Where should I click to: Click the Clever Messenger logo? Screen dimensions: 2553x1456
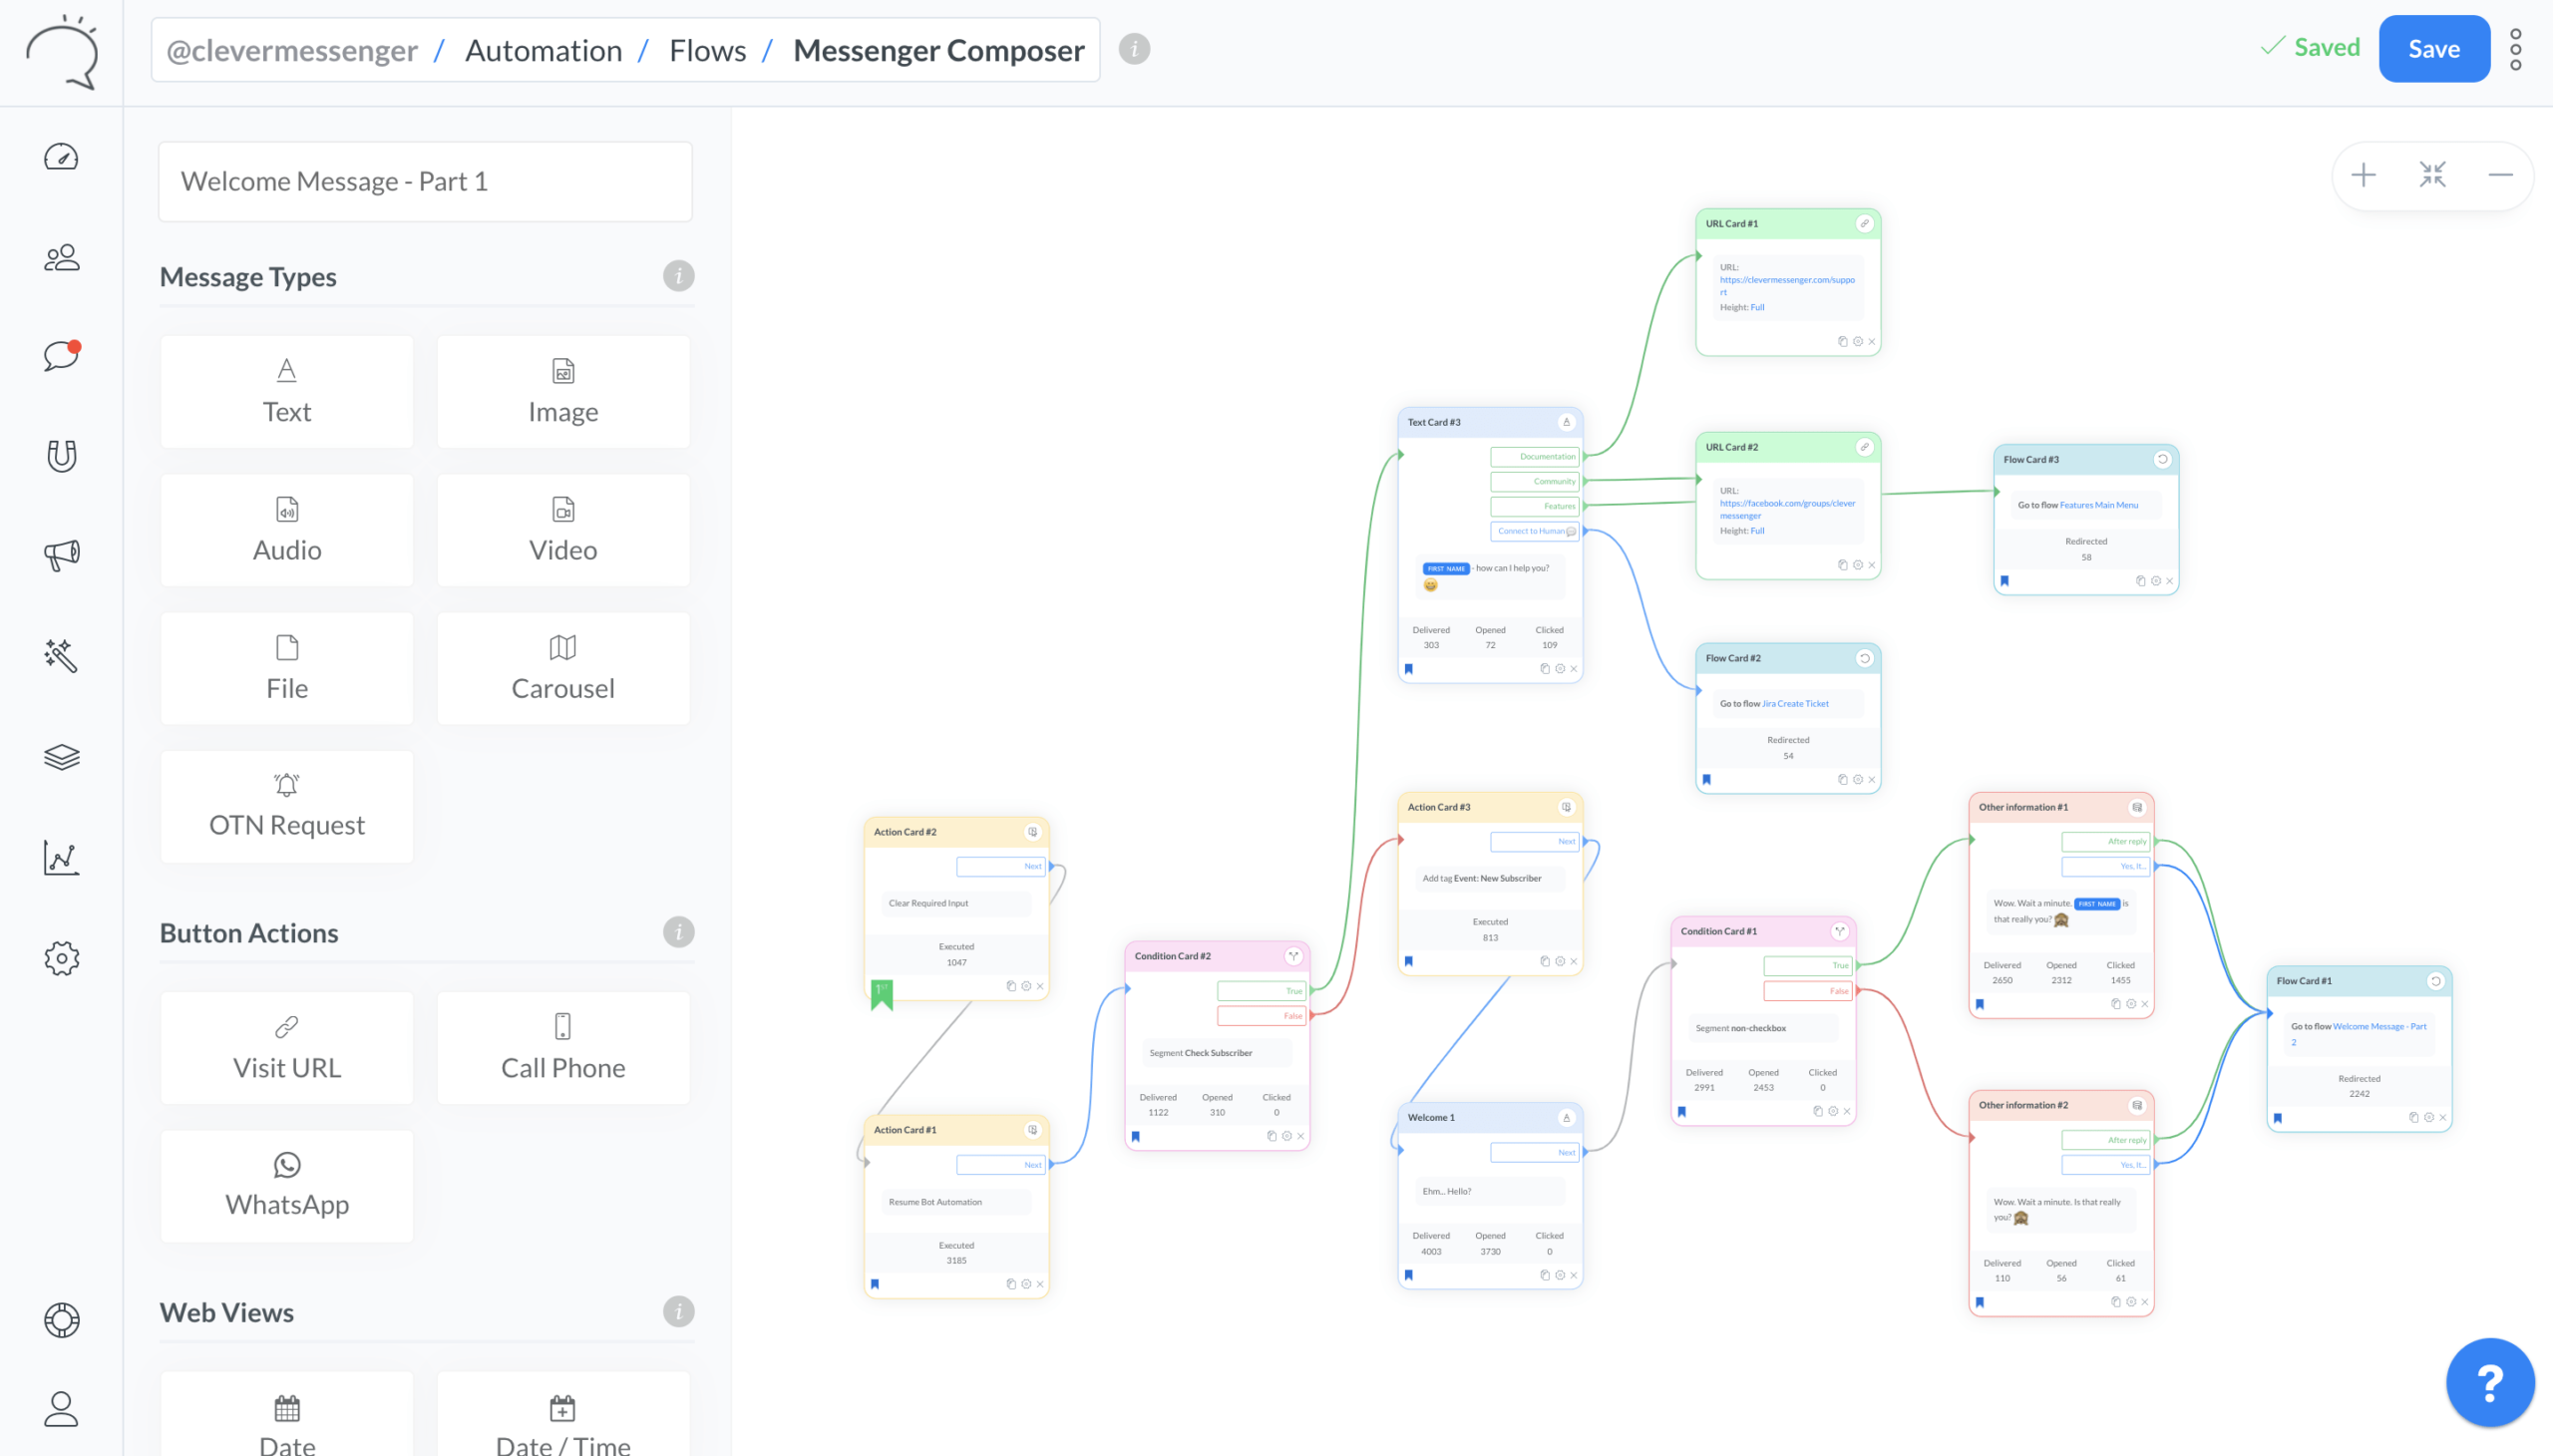click(62, 52)
